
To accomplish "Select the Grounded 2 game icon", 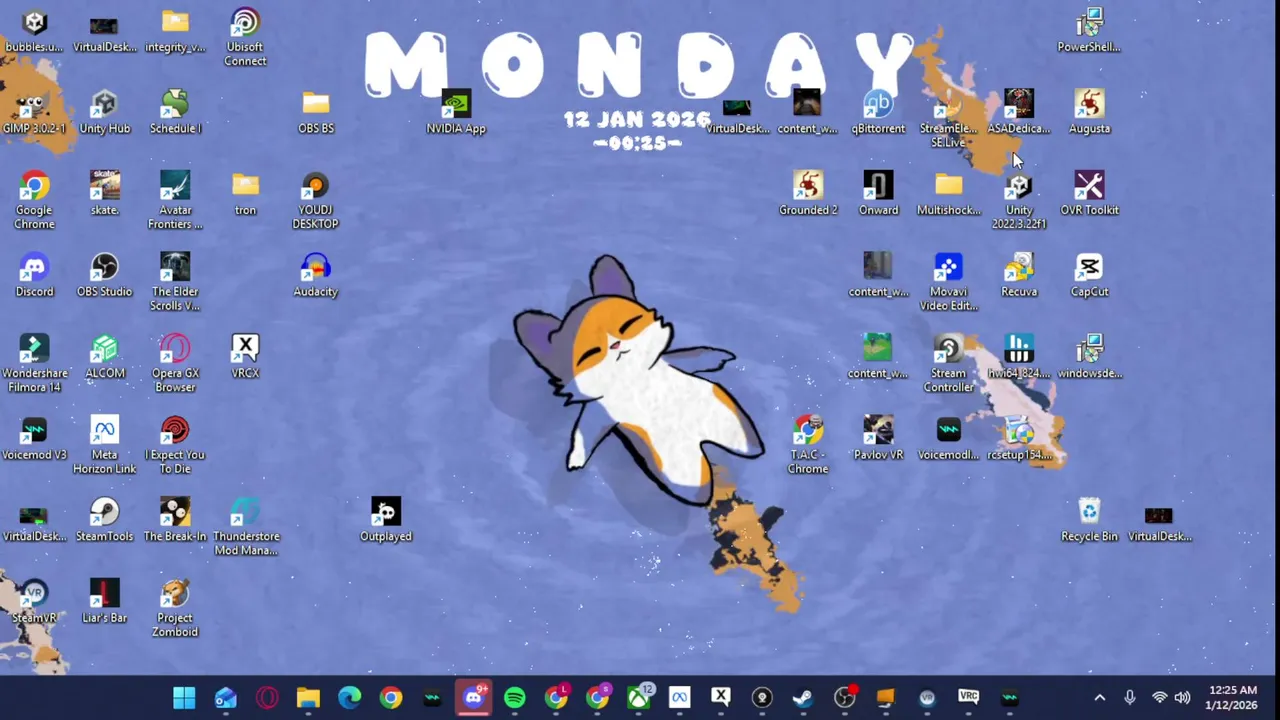I will 808,193.
